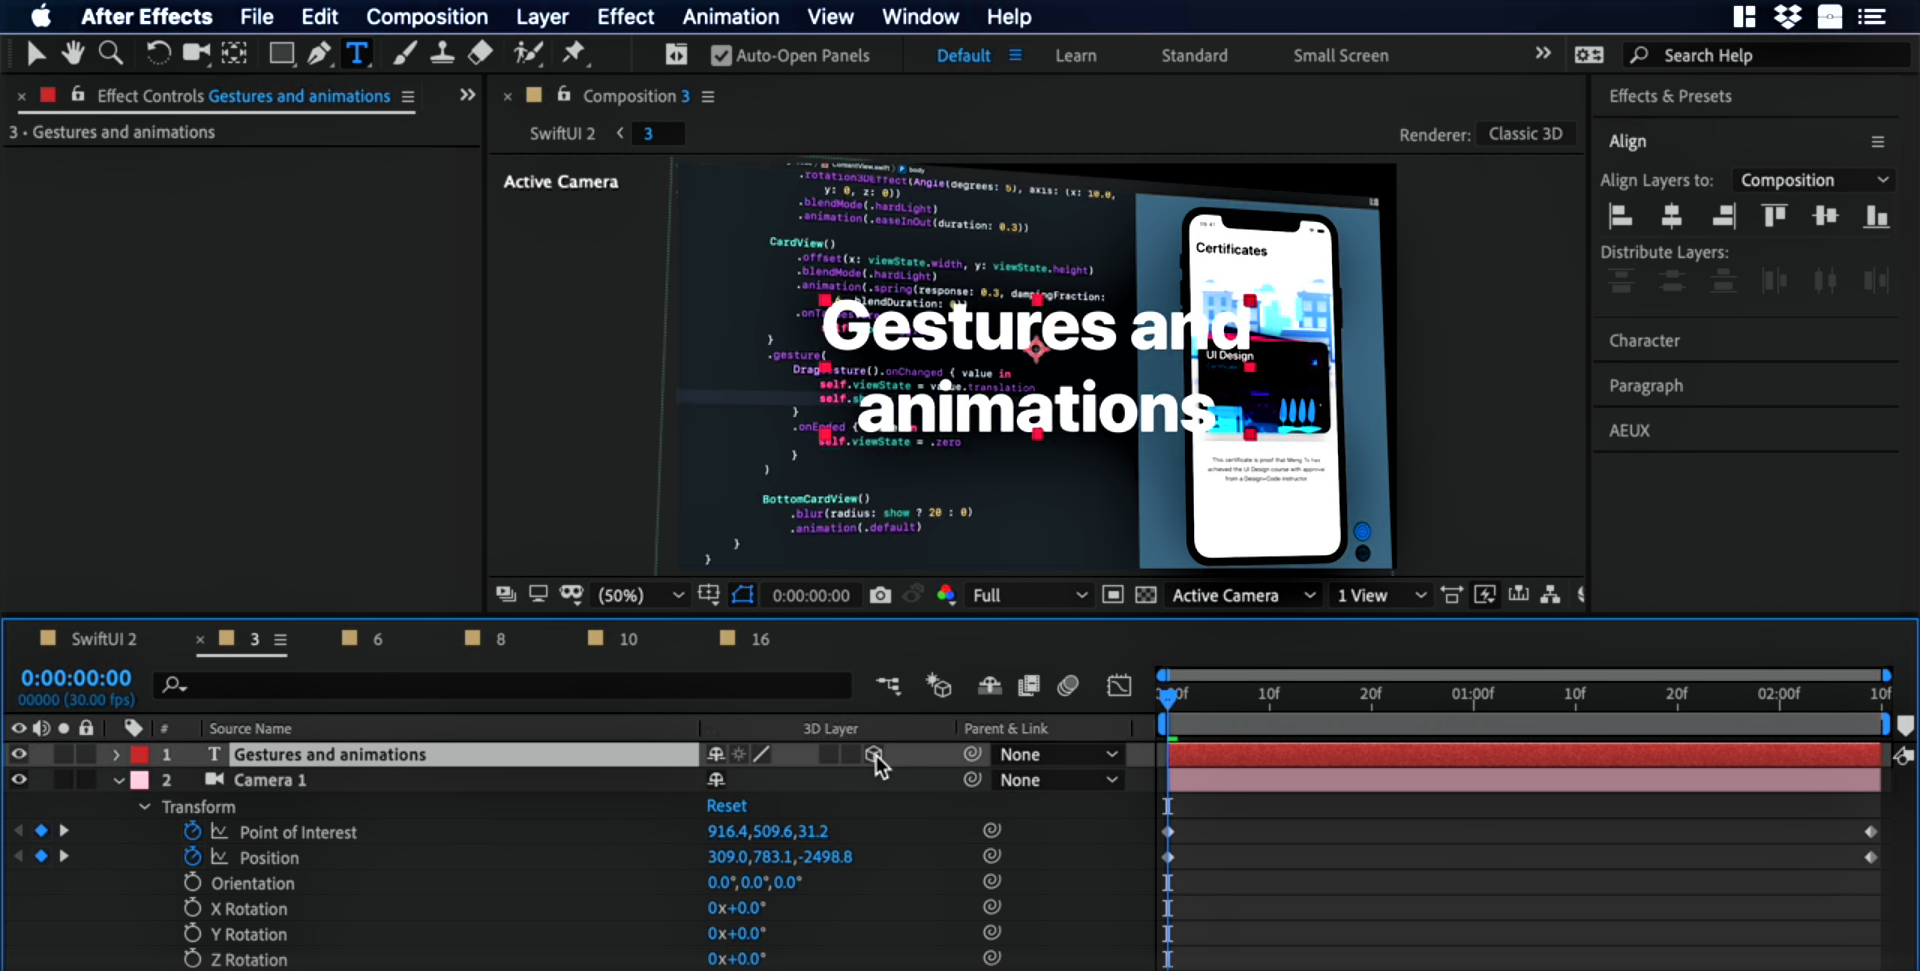Take a snapshot with camera icon

[880, 595]
